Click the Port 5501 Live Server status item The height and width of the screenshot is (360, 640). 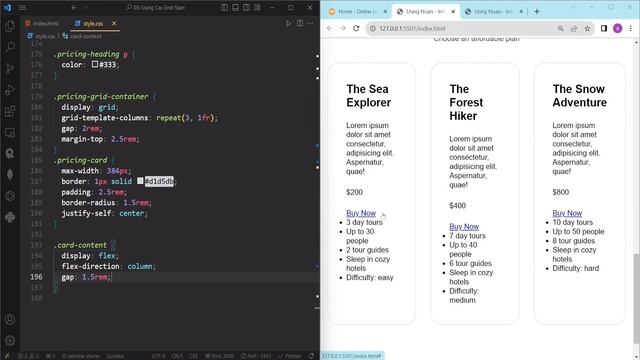point(256,356)
